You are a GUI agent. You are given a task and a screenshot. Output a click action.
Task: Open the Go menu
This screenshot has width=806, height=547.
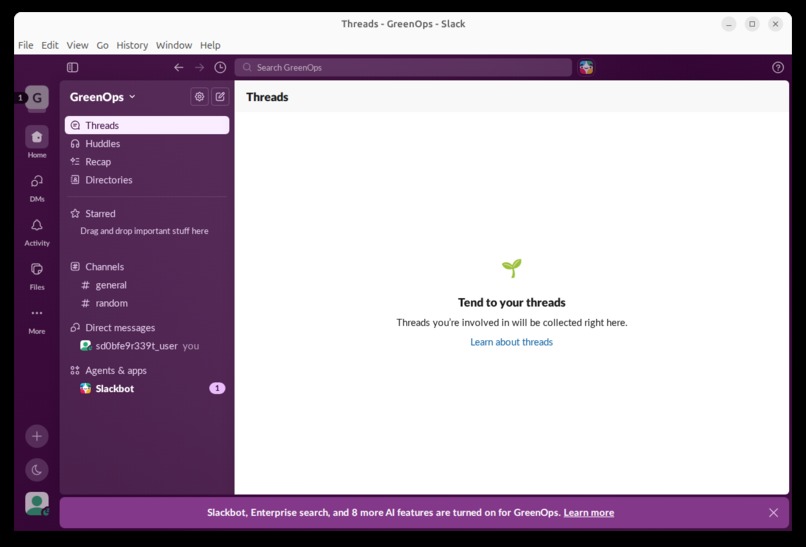[x=102, y=45]
